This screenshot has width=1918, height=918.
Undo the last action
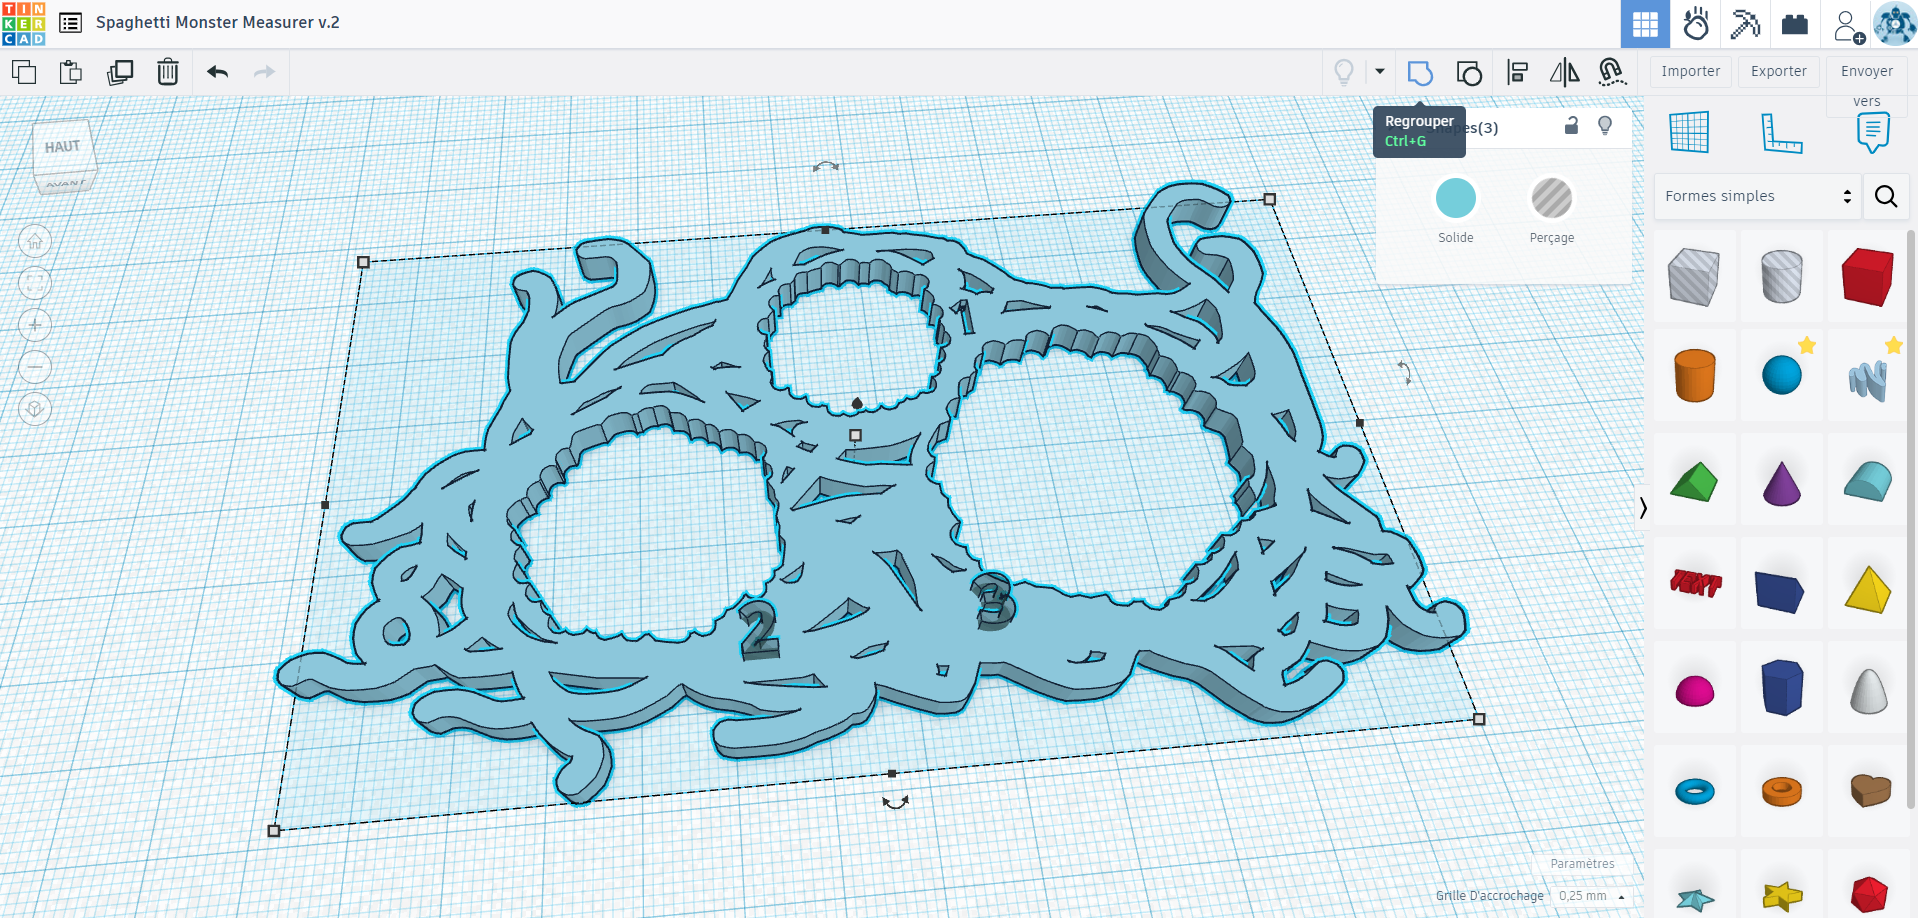coord(218,72)
